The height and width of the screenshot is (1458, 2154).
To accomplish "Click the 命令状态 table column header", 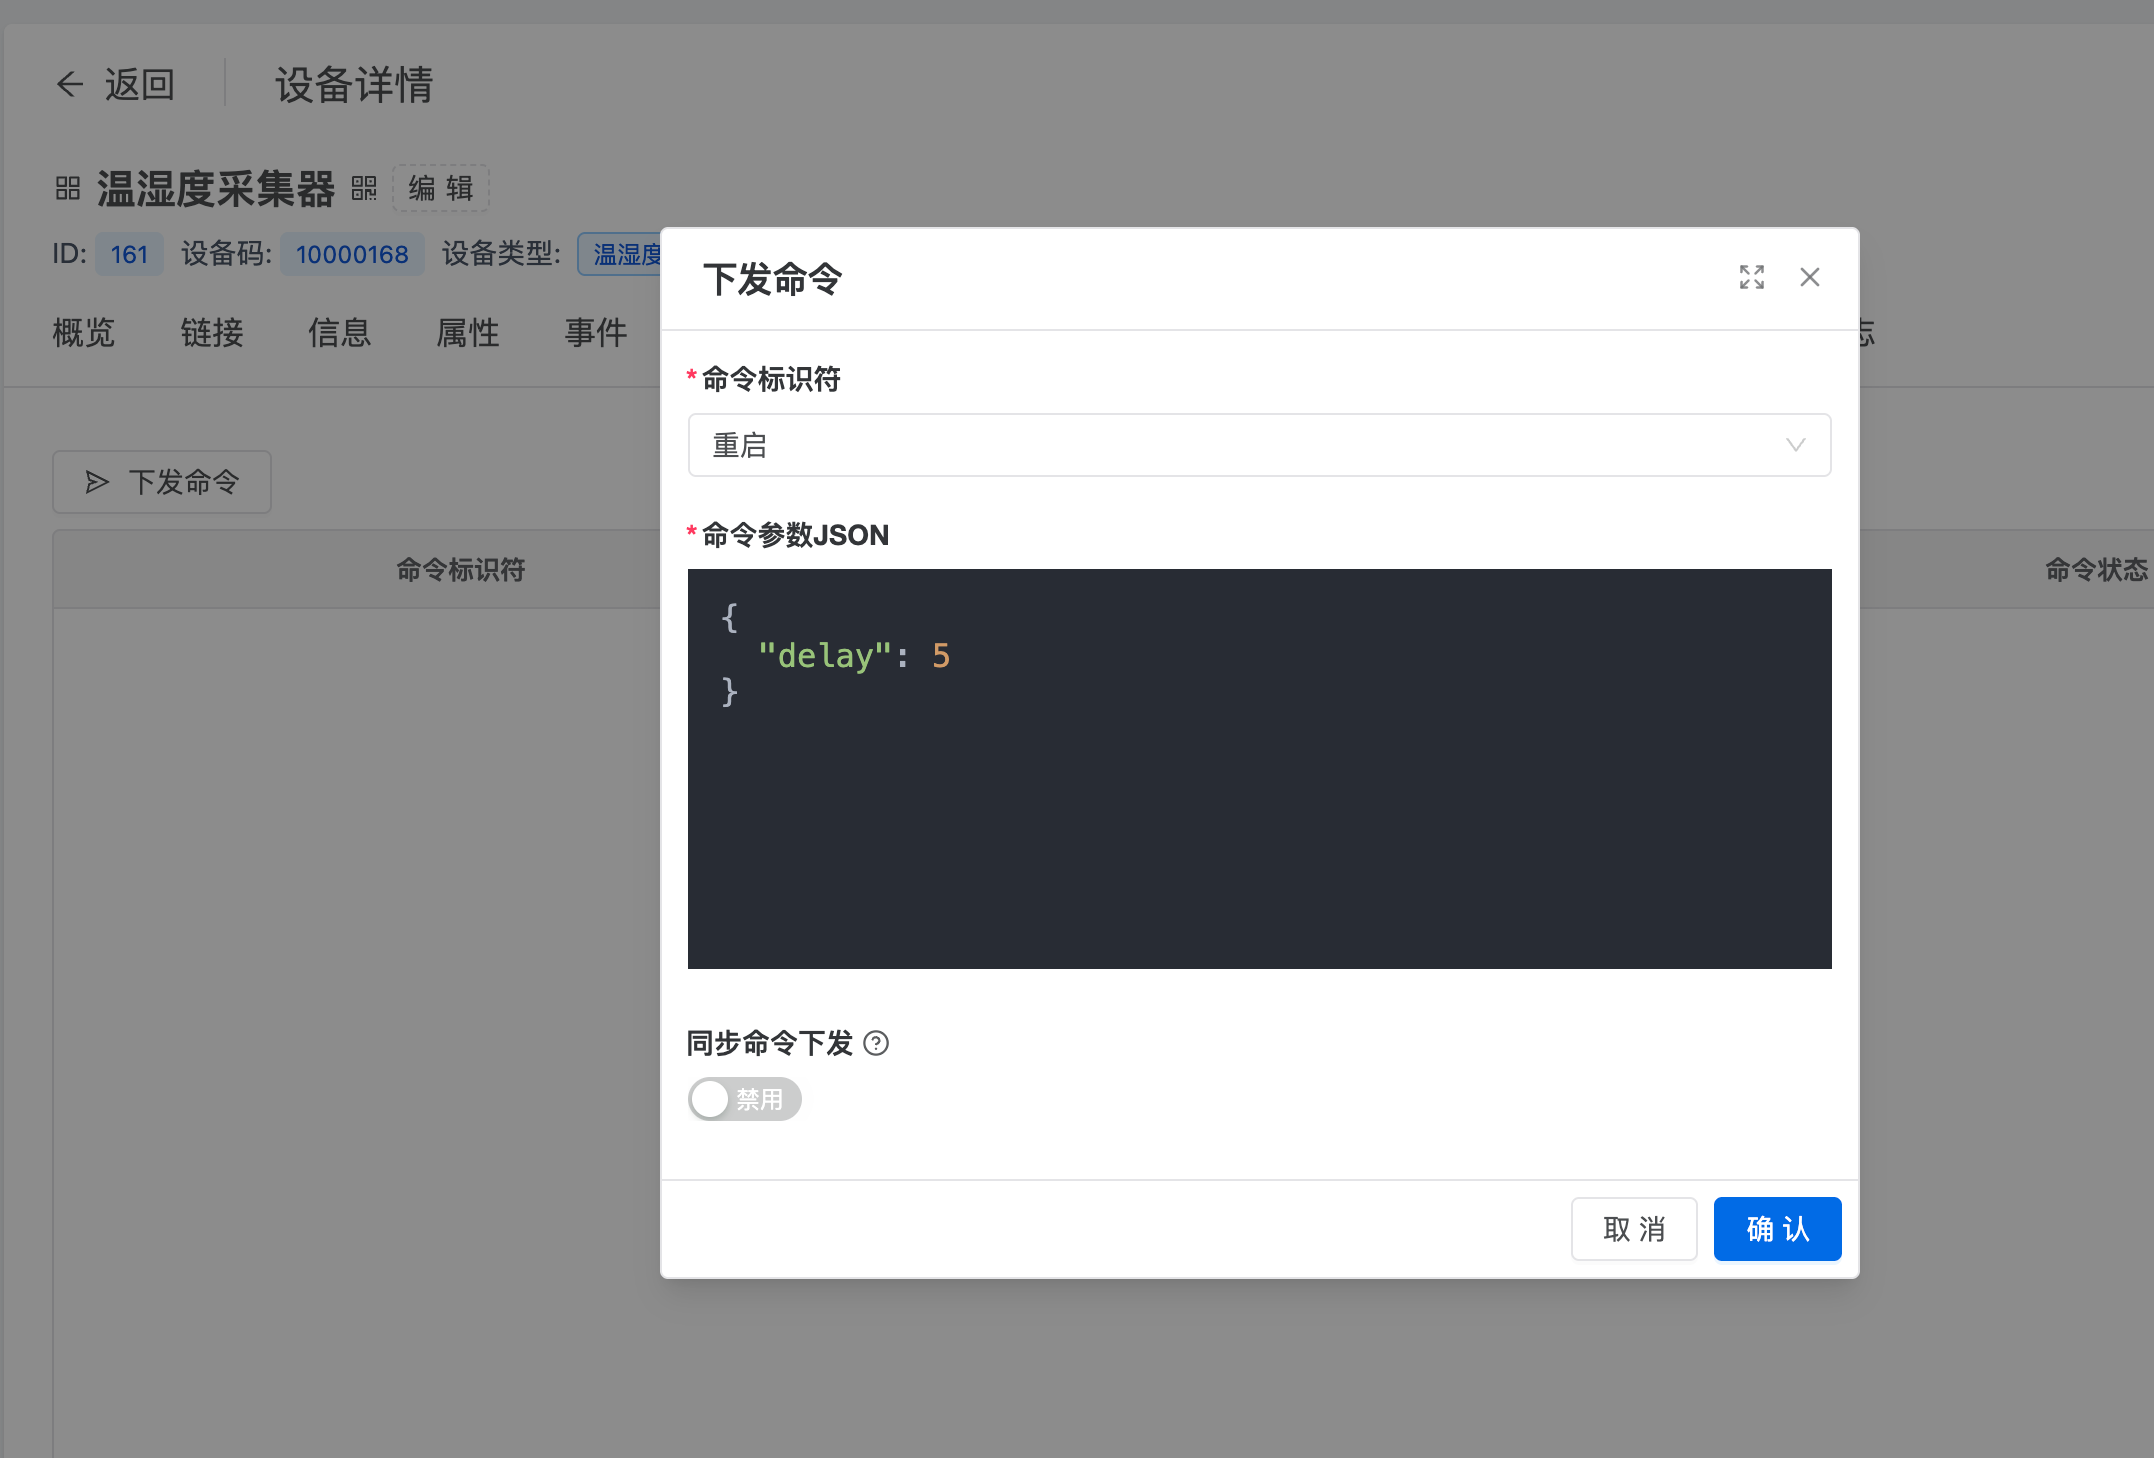I will tap(2097, 569).
